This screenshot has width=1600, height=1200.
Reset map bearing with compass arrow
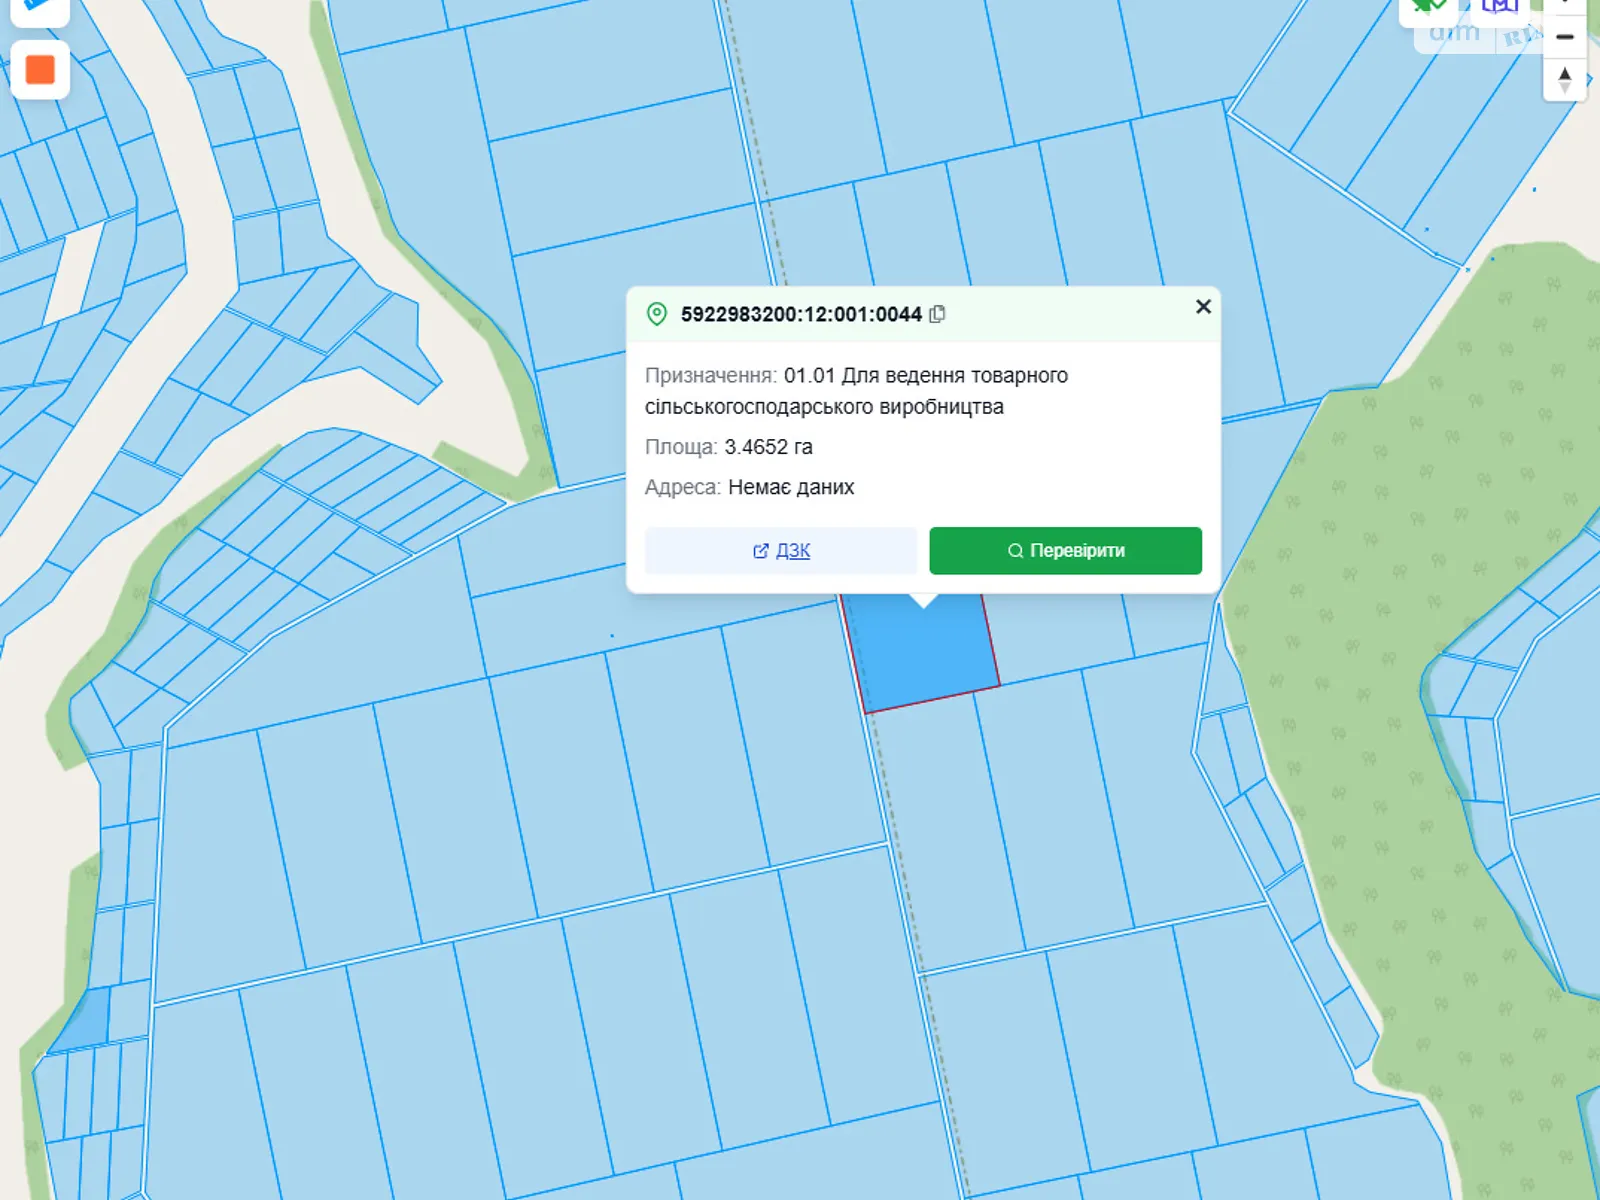pos(1565,79)
